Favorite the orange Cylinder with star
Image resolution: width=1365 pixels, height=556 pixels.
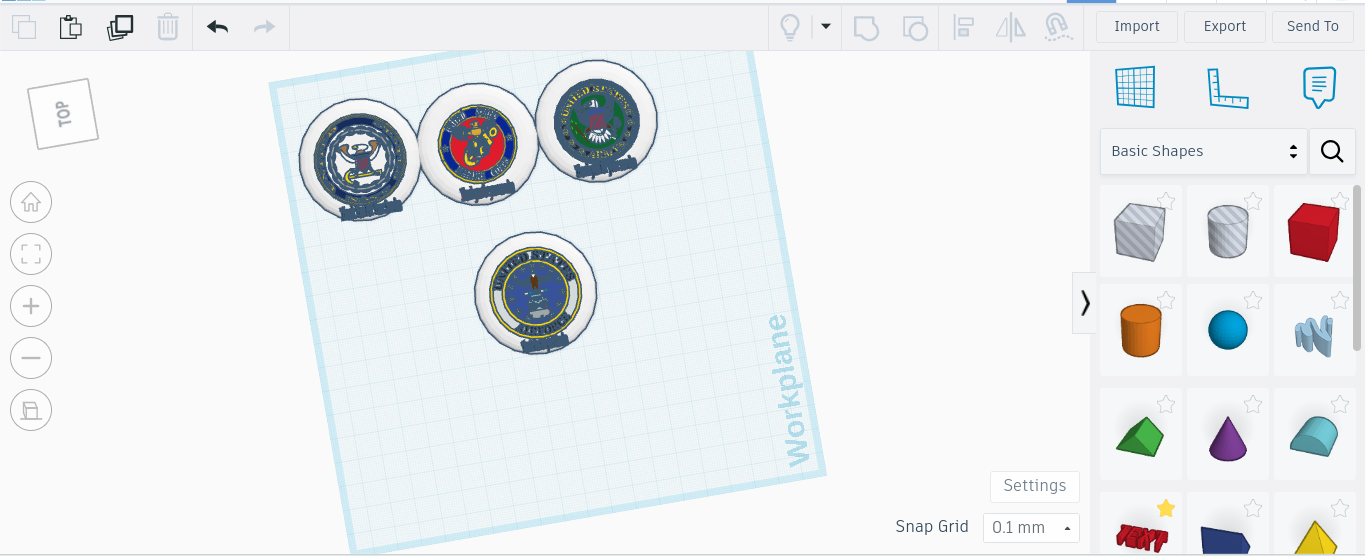click(1166, 300)
